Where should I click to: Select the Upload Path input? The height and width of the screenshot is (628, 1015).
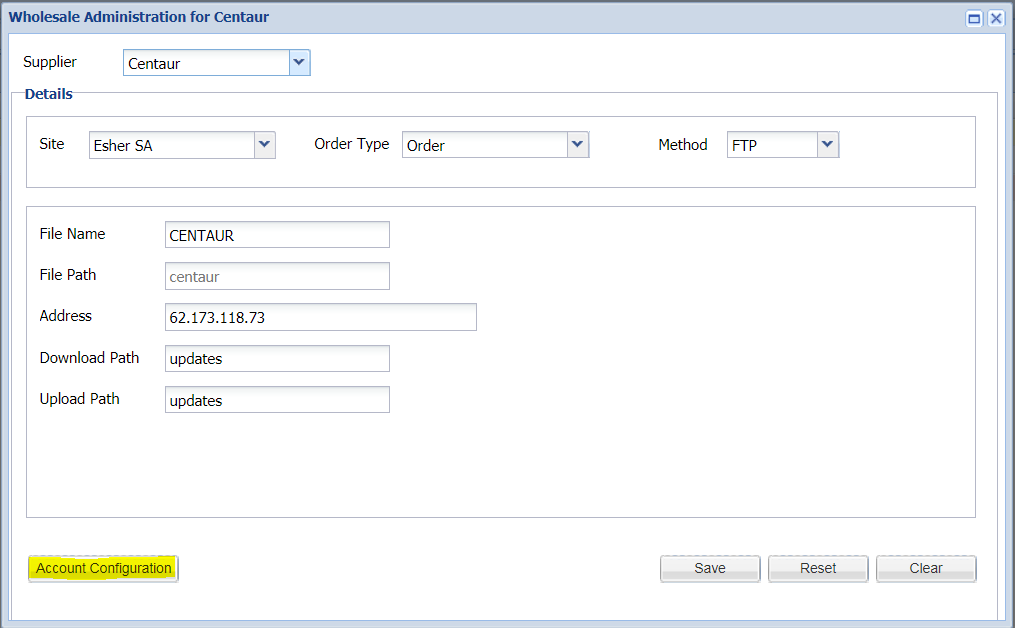(x=277, y=400)
